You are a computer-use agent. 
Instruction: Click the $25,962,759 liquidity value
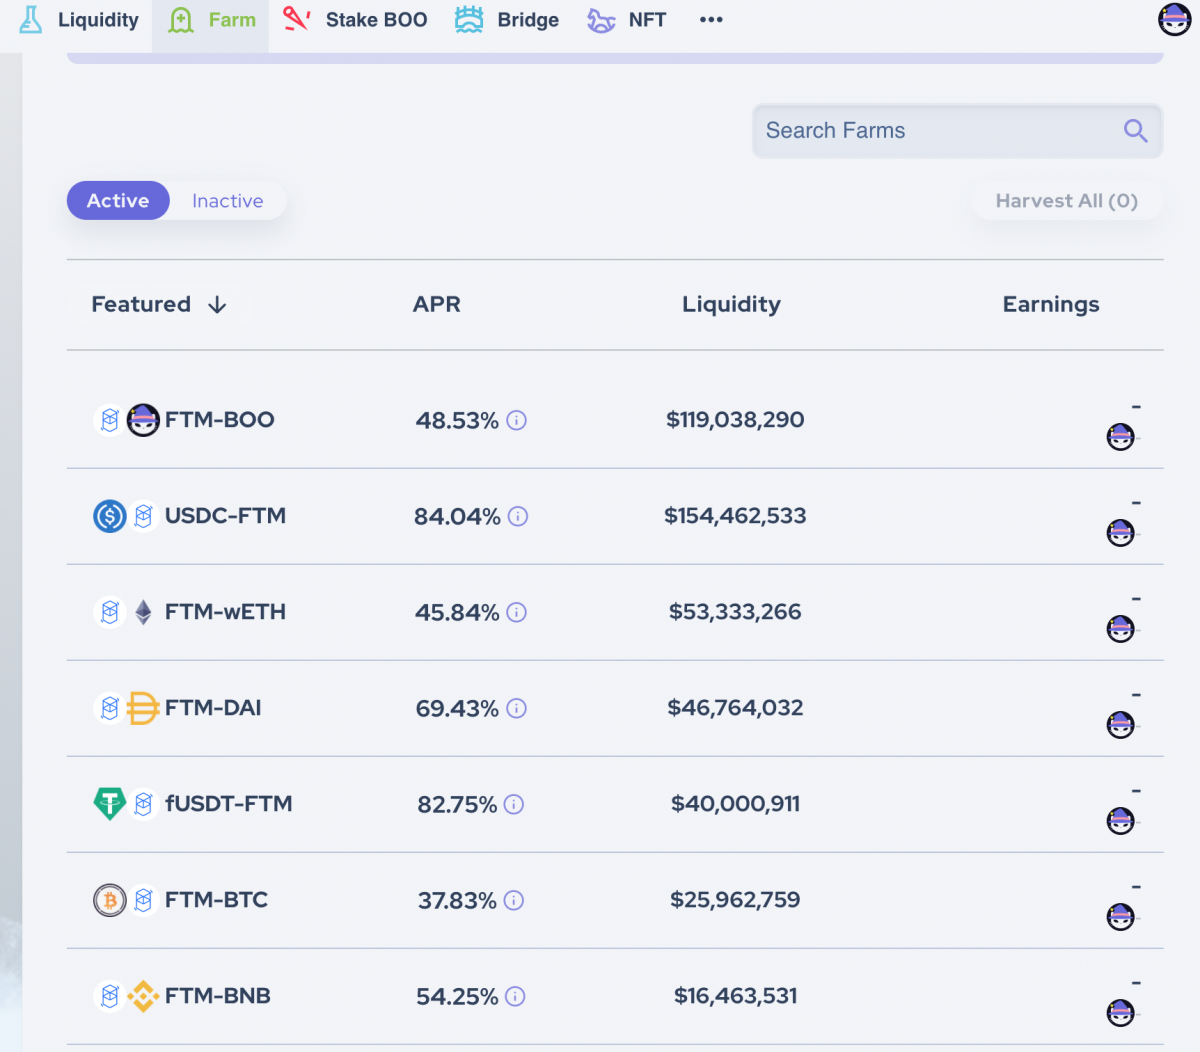735,900
